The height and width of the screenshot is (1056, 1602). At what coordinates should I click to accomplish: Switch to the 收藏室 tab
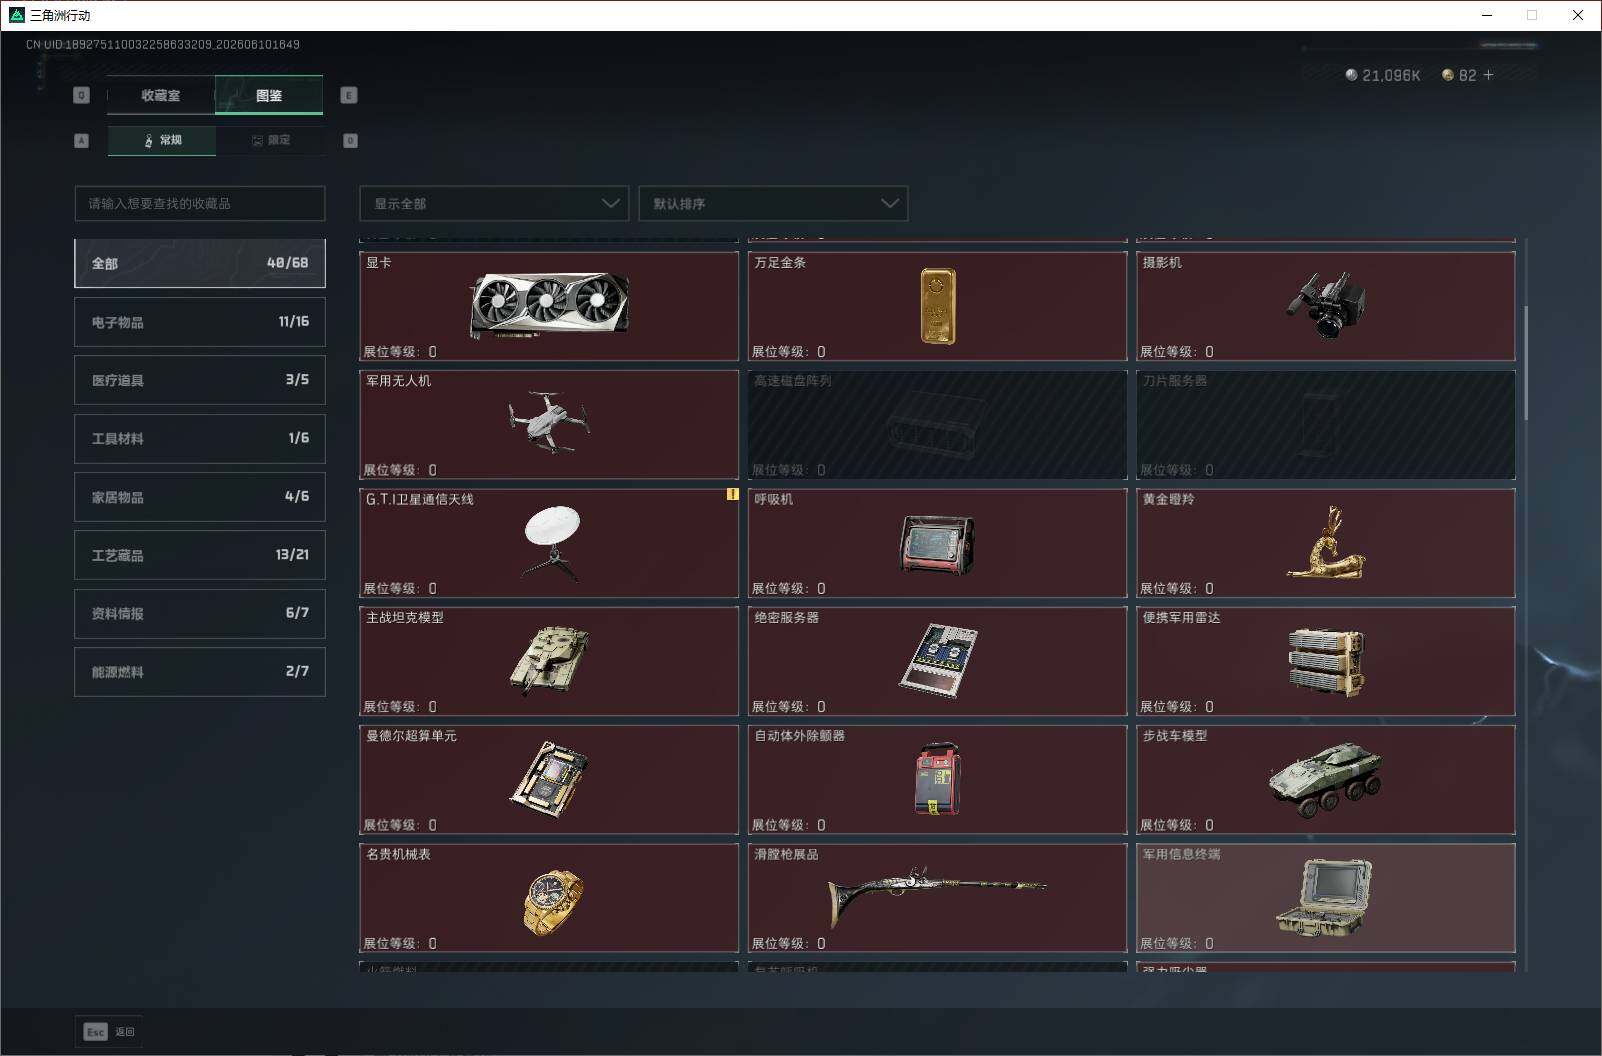[161, 95]
